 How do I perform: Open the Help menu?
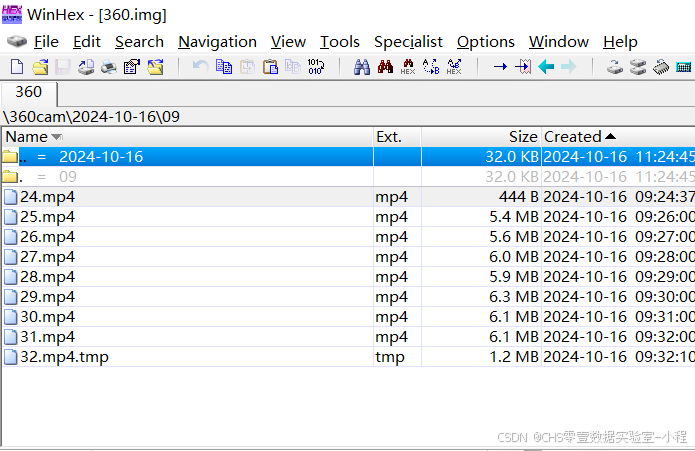point(620,42)
